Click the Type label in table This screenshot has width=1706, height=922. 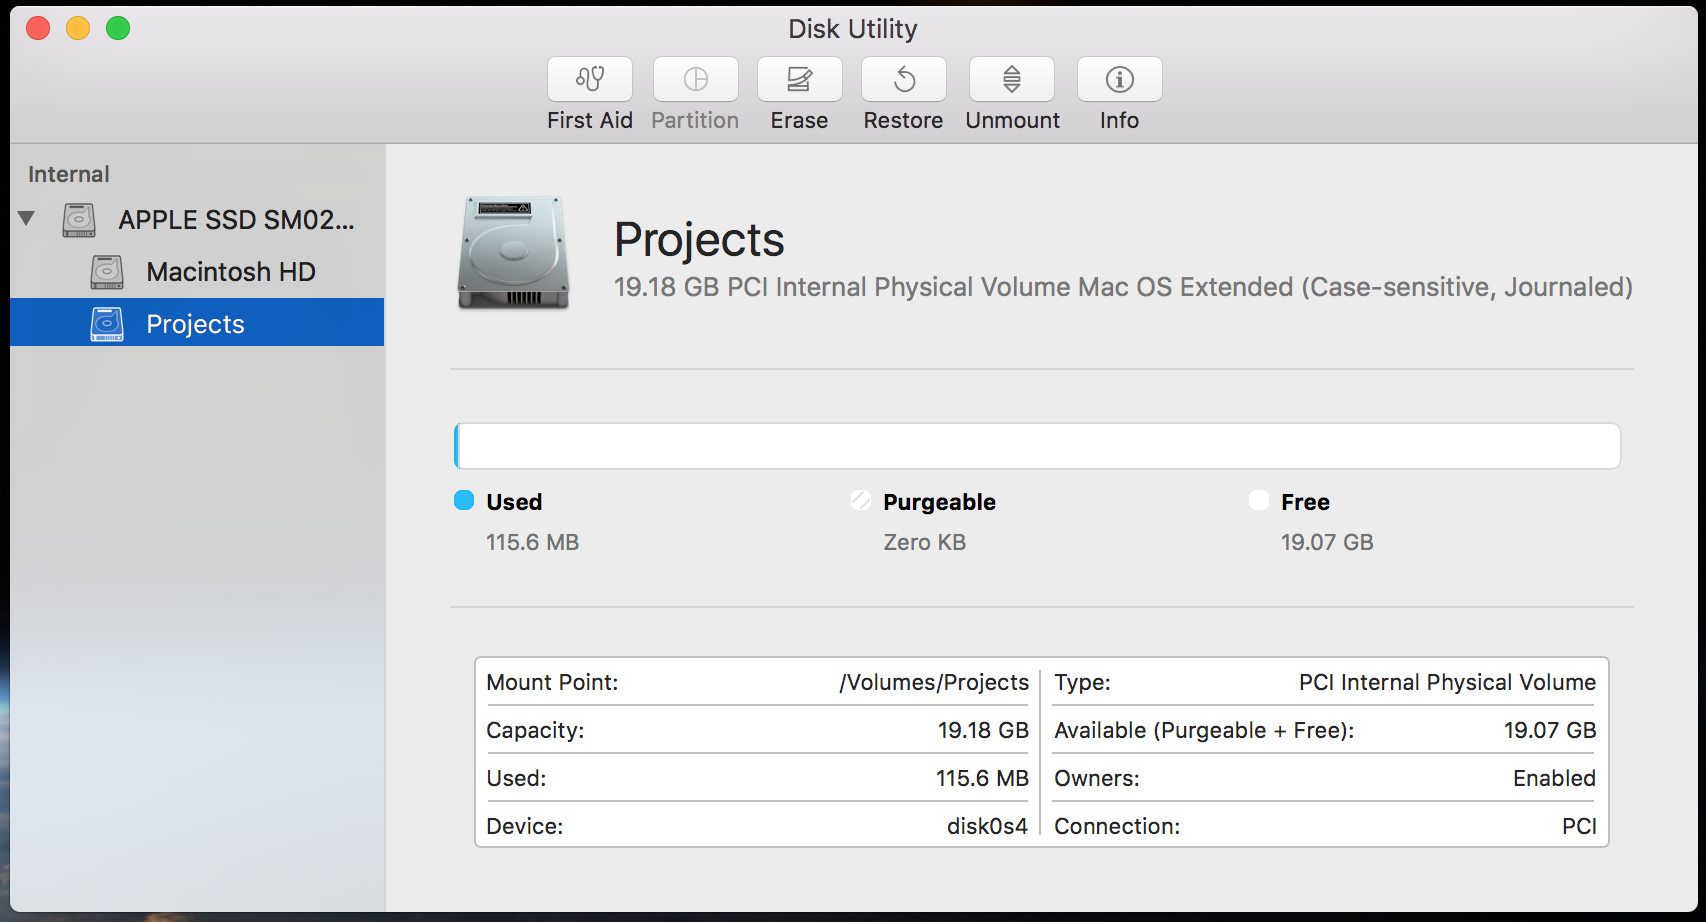[x=1082, y=682]
